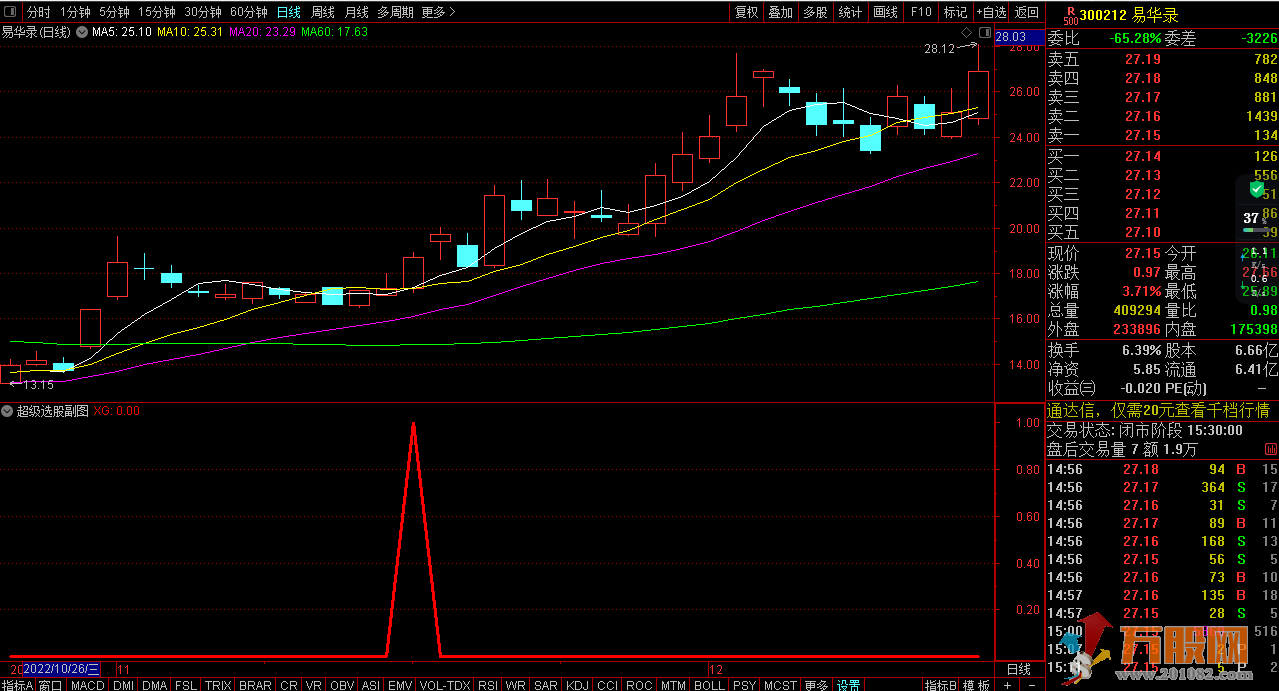The width and height of the screenshot is (1279, 691).
Task: Add stock to watchlist with +自选
Action: [990, 12]
